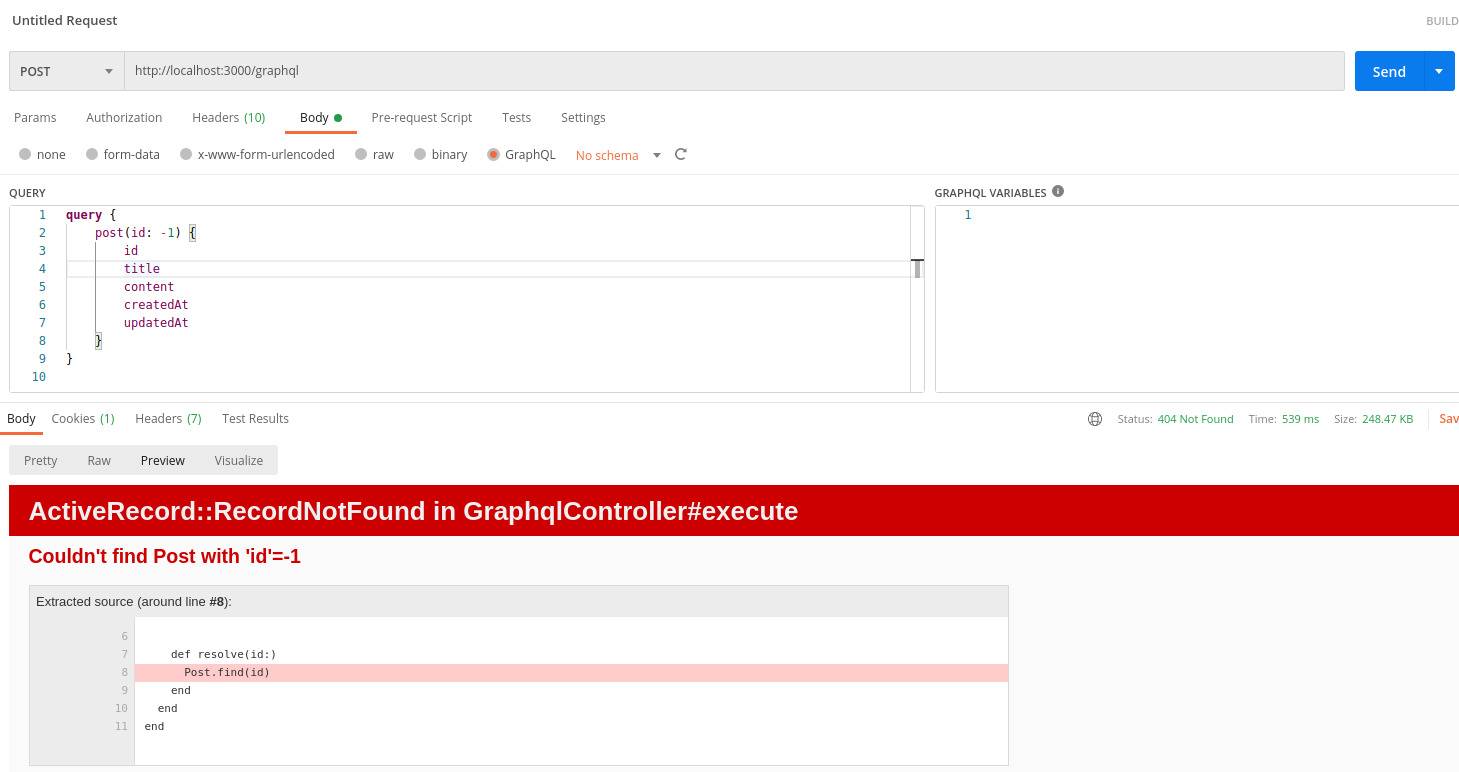Image resolution: width=1459 pixels, height=772 pixels.
Task: Click the refresh schema icon
Action: click(x=681, y=154)
